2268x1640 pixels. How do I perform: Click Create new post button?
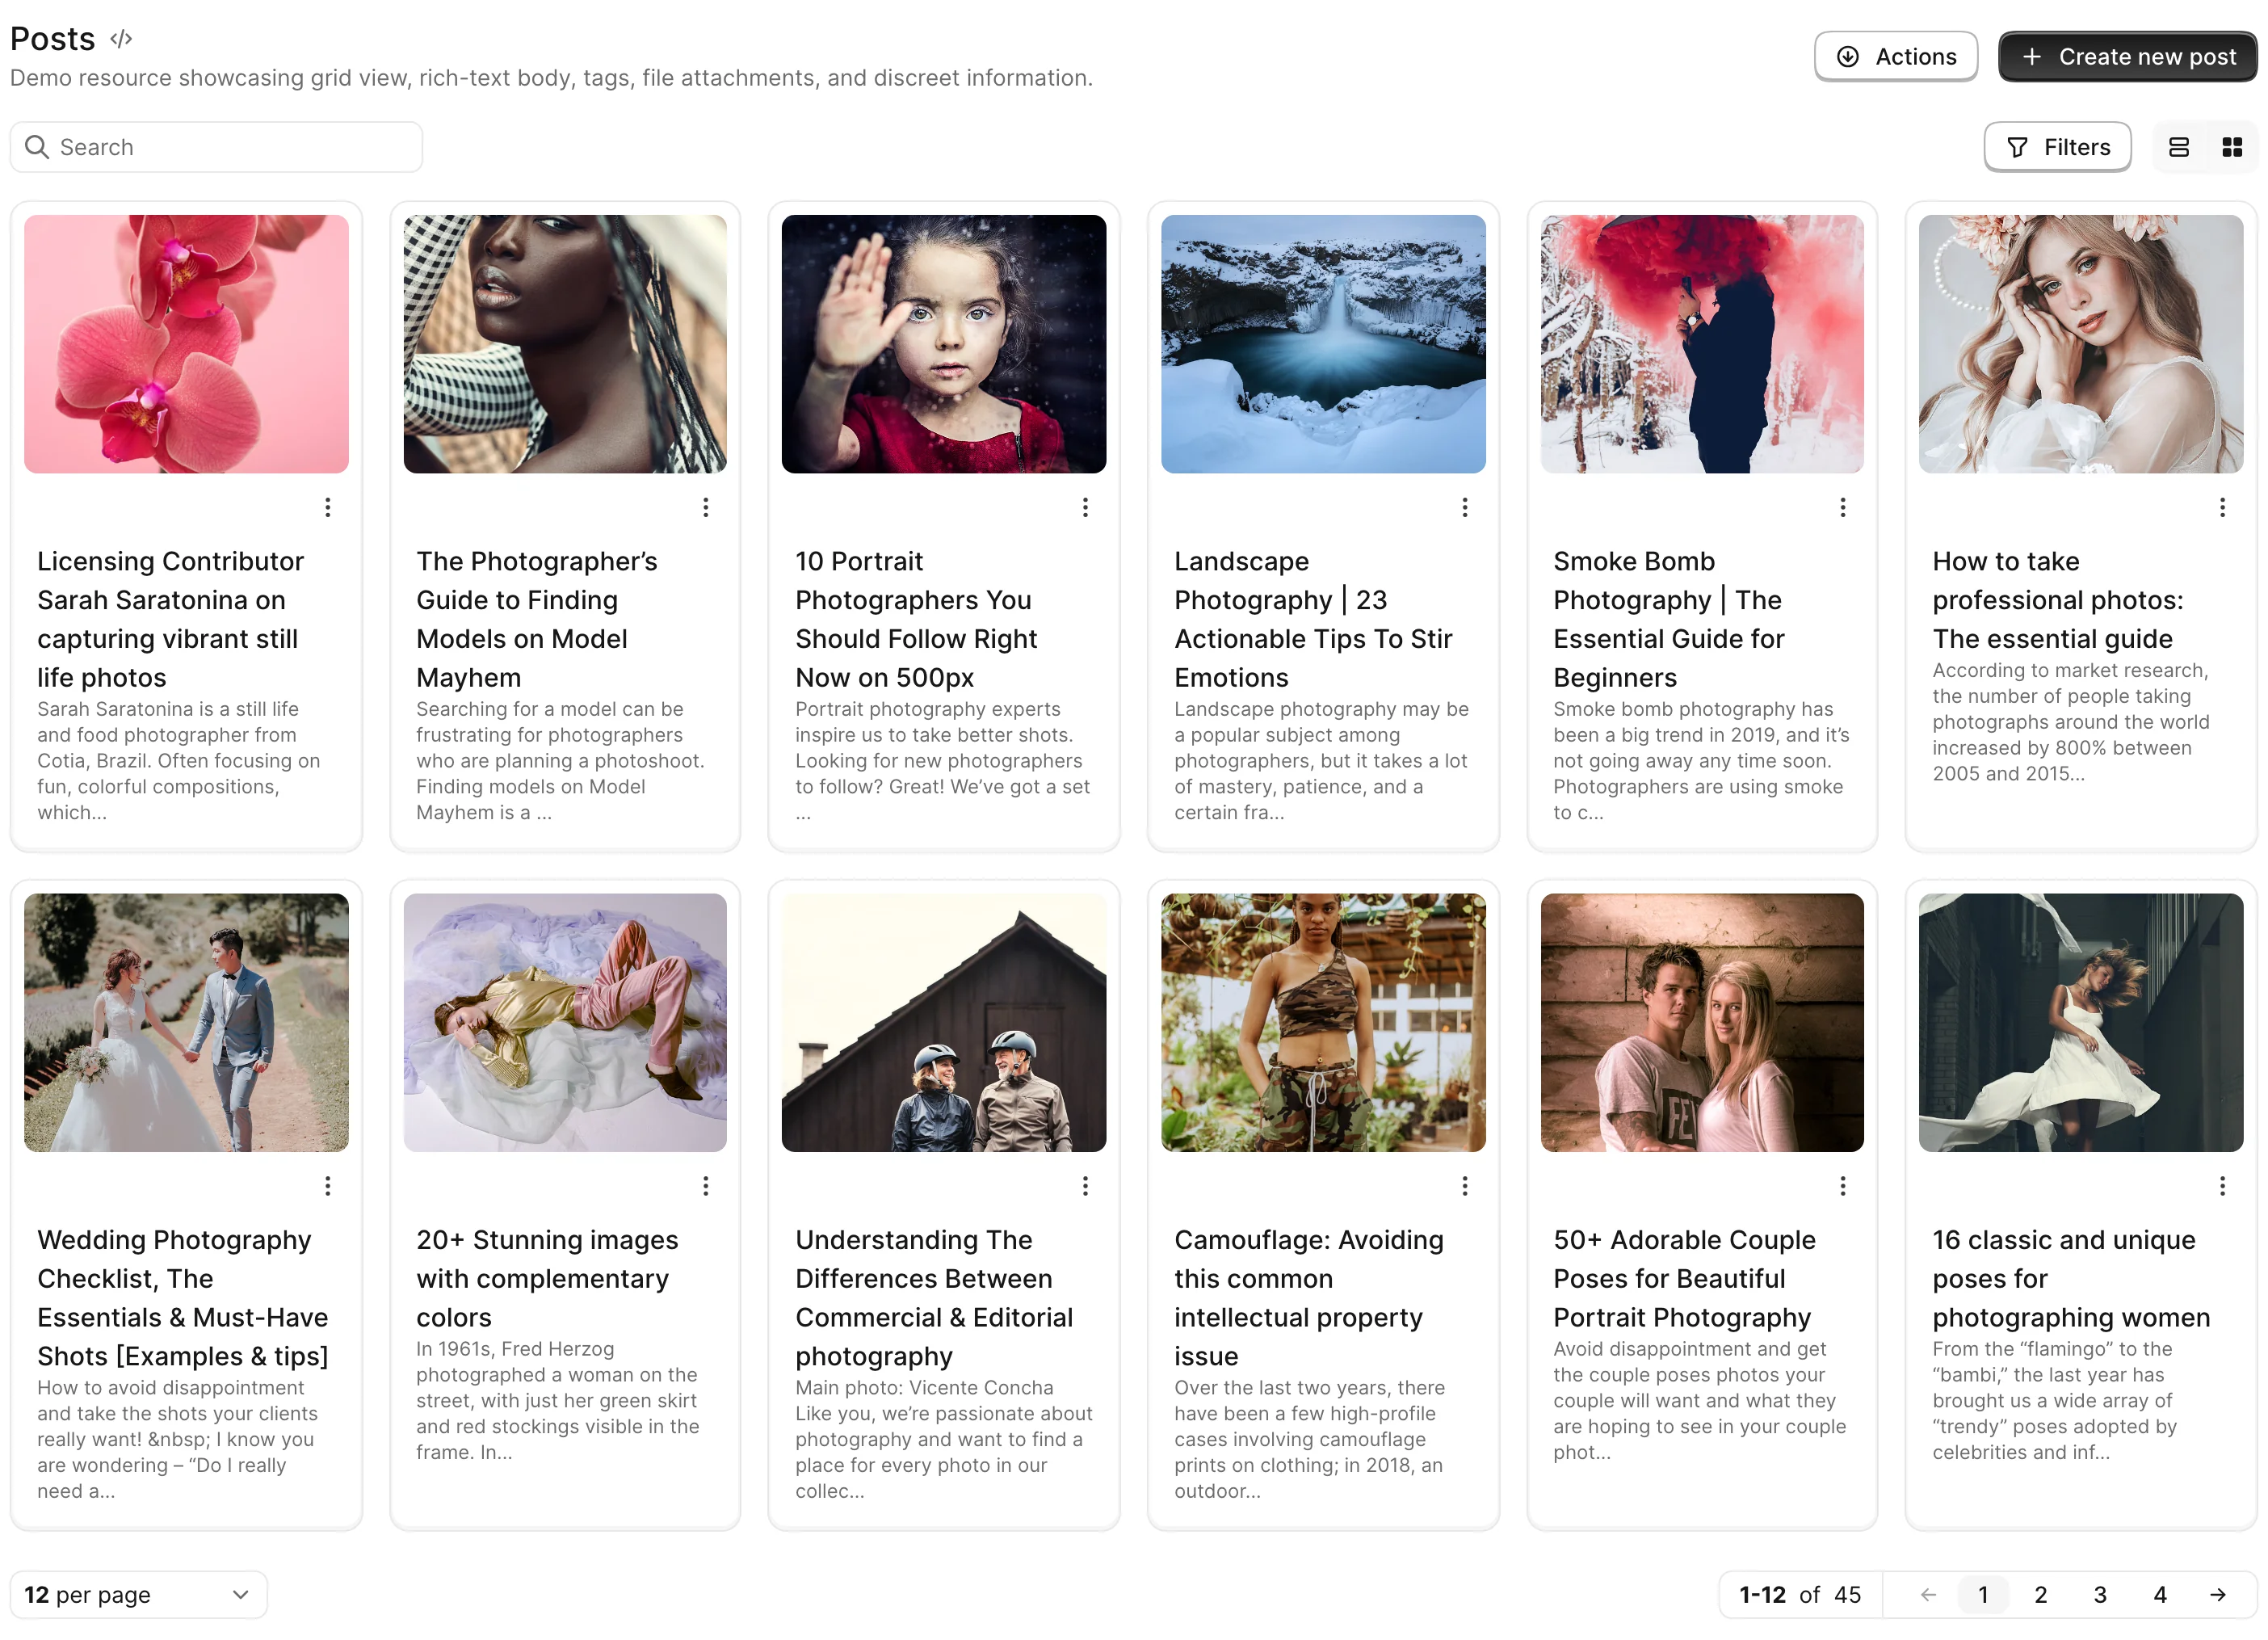(2127, 57)
